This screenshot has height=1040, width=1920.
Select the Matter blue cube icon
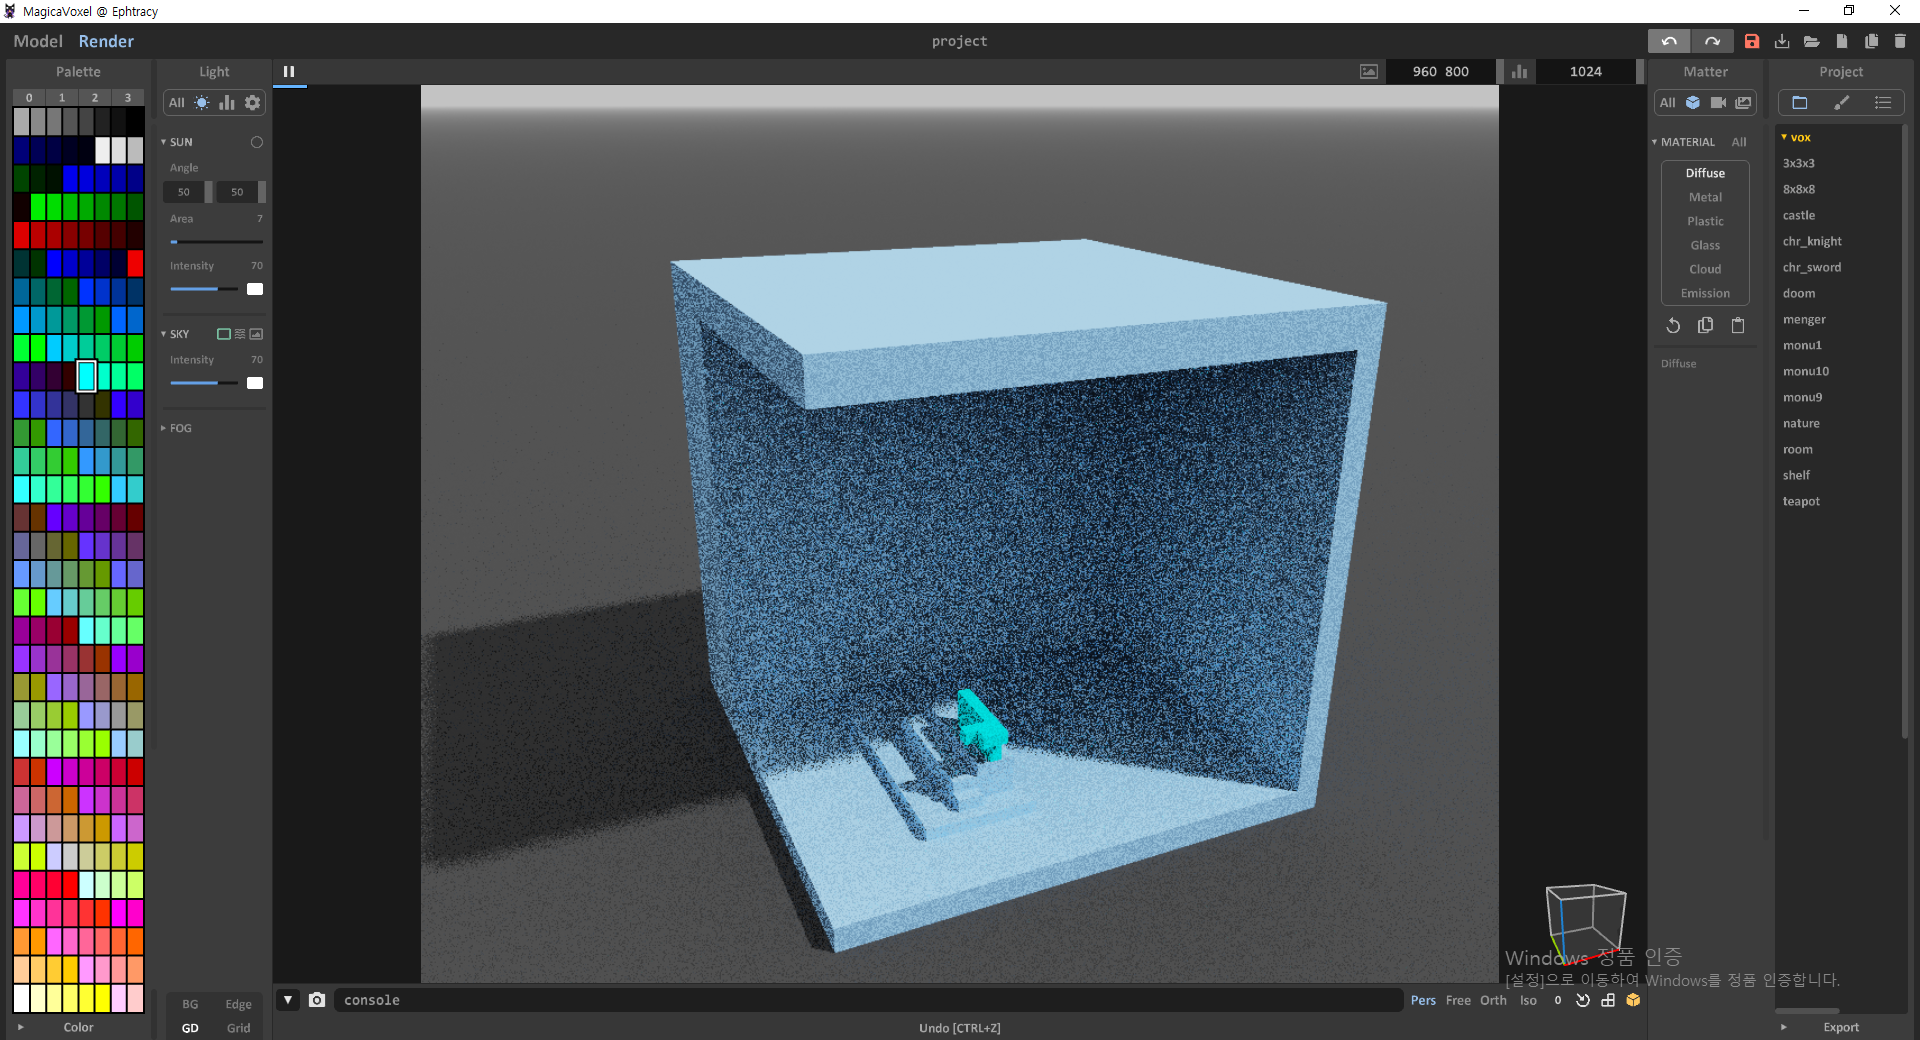pyautogui.click(x=1693, y=102)
